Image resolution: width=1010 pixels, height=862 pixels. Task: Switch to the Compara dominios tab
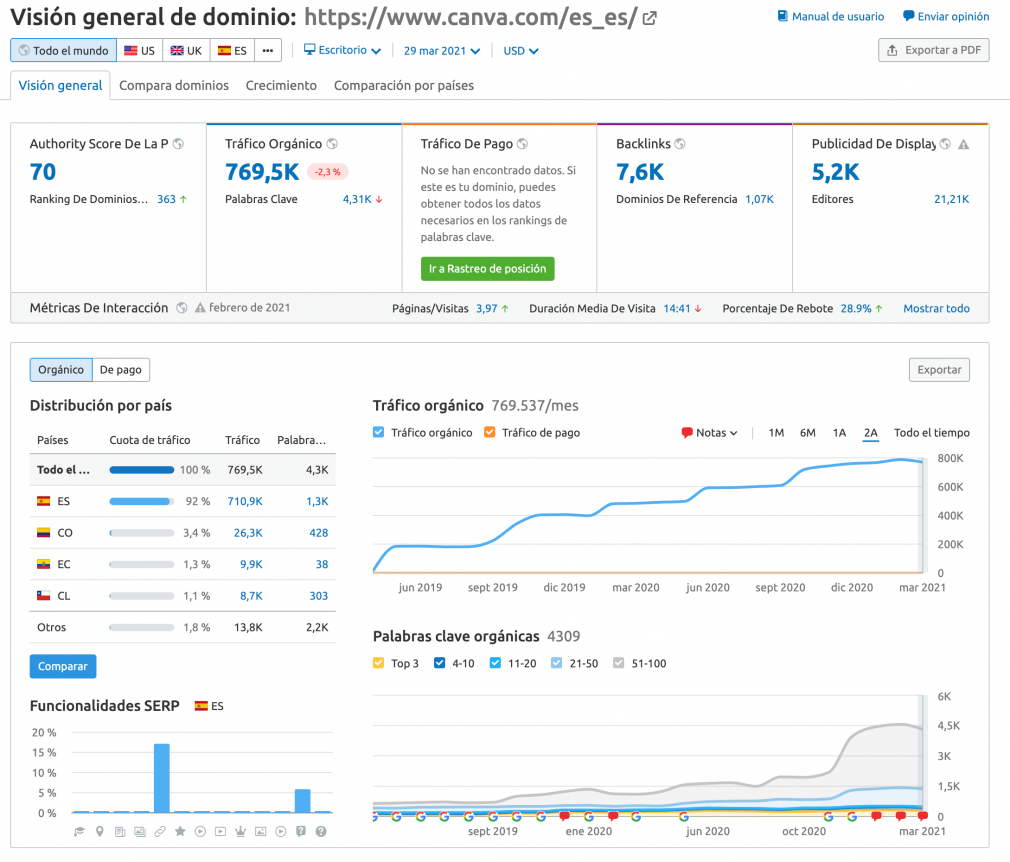[x=174, y=86]
